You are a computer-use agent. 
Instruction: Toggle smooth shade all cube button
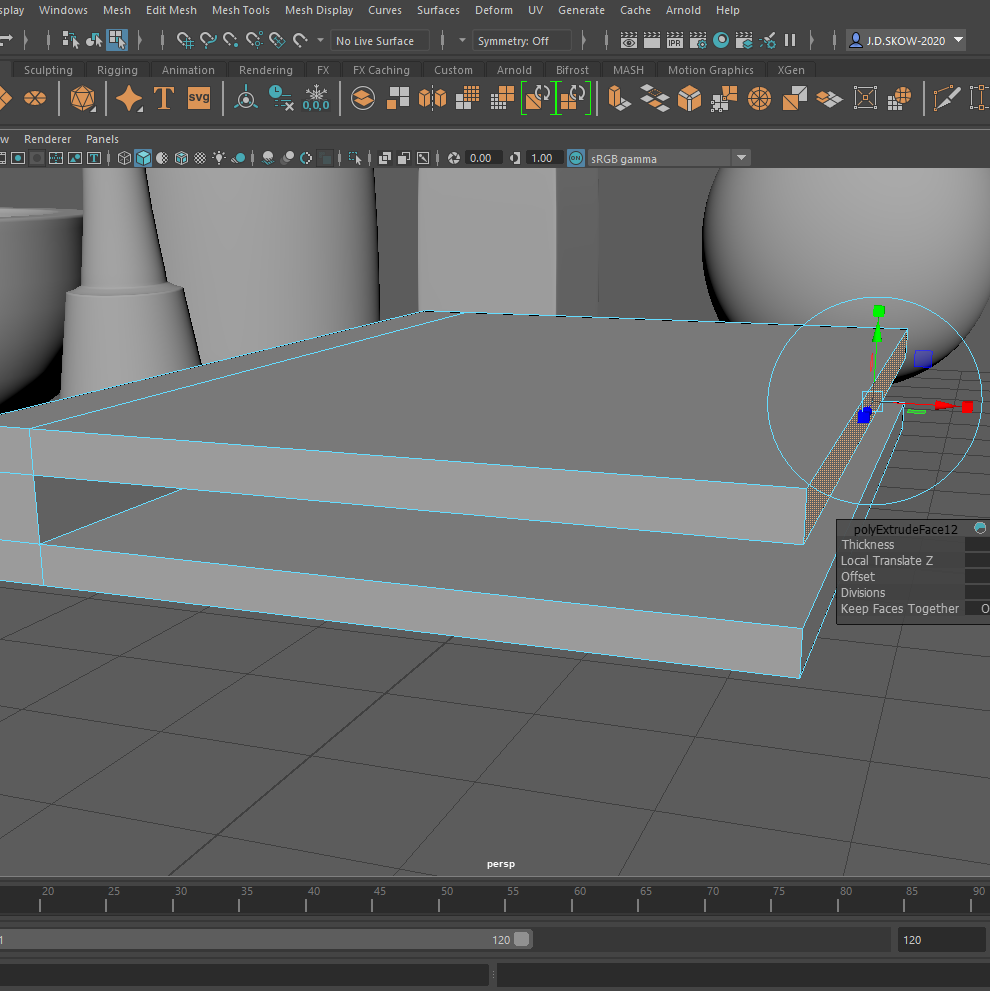tap(143, 158)
